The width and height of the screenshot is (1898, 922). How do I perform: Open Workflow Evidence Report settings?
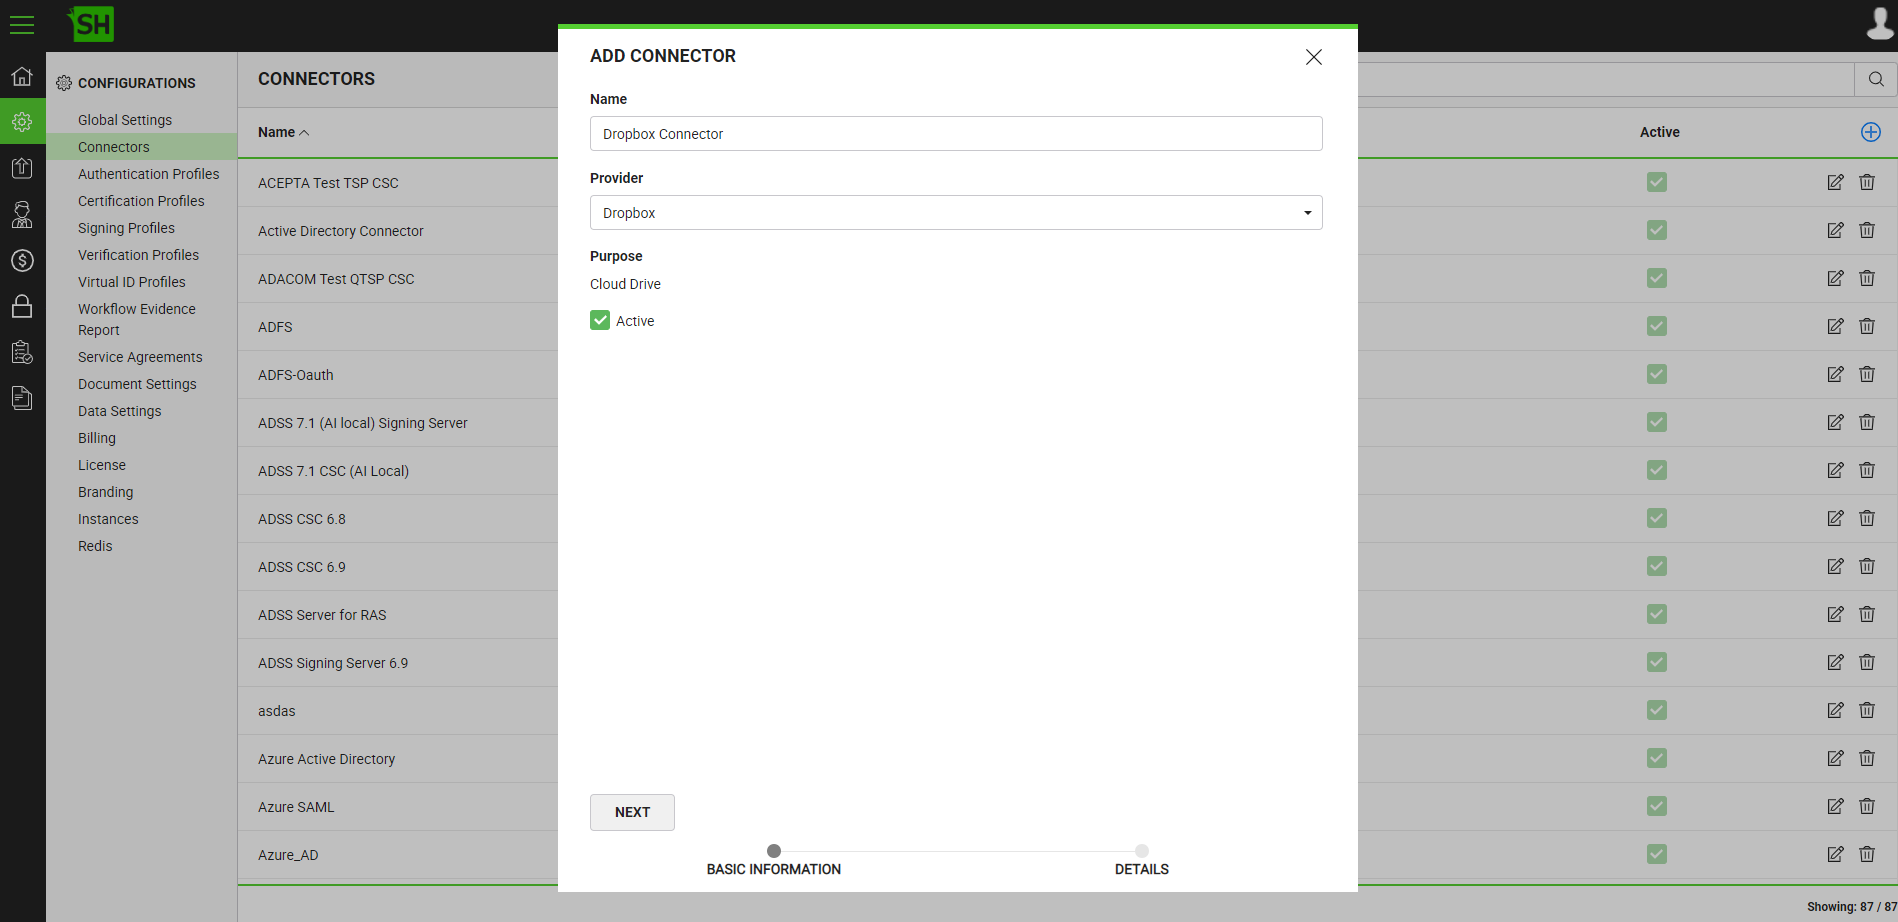(137, 319)
